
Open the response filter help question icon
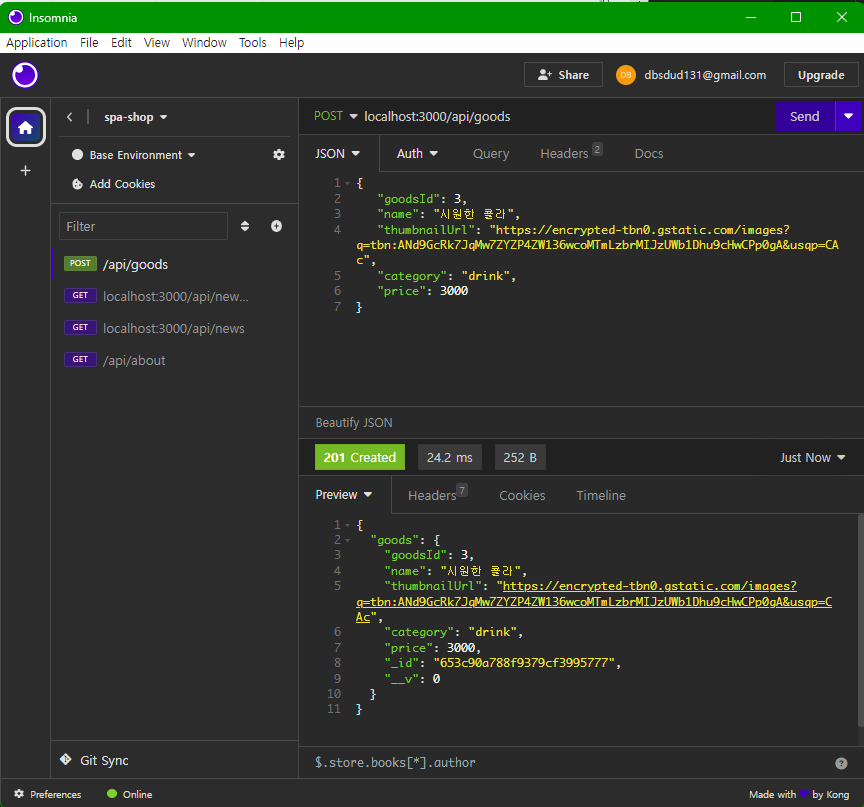[841, 763]
